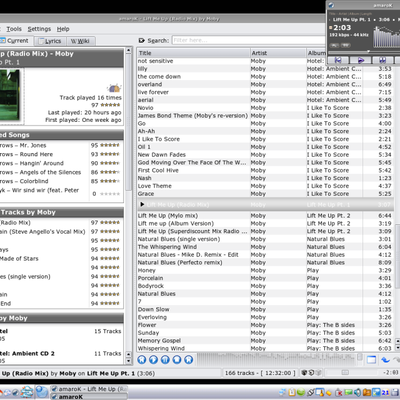Click the empty stars for Wir sind wir
Viewport: 400px width, 400px height.
pyautogui.click(x=110, y=194)
